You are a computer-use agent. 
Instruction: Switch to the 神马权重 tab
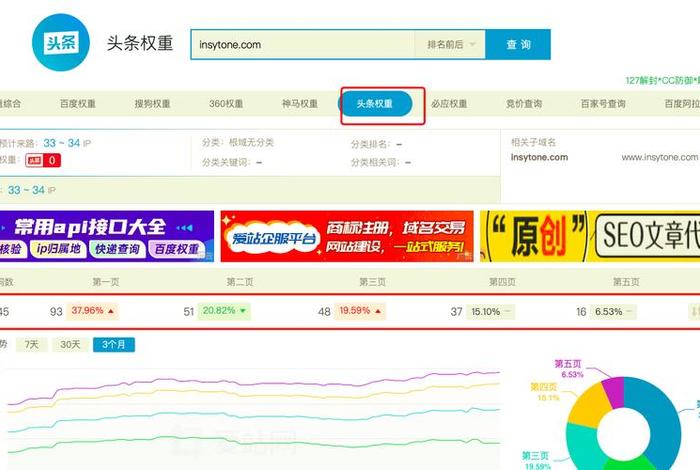[300, 104]
